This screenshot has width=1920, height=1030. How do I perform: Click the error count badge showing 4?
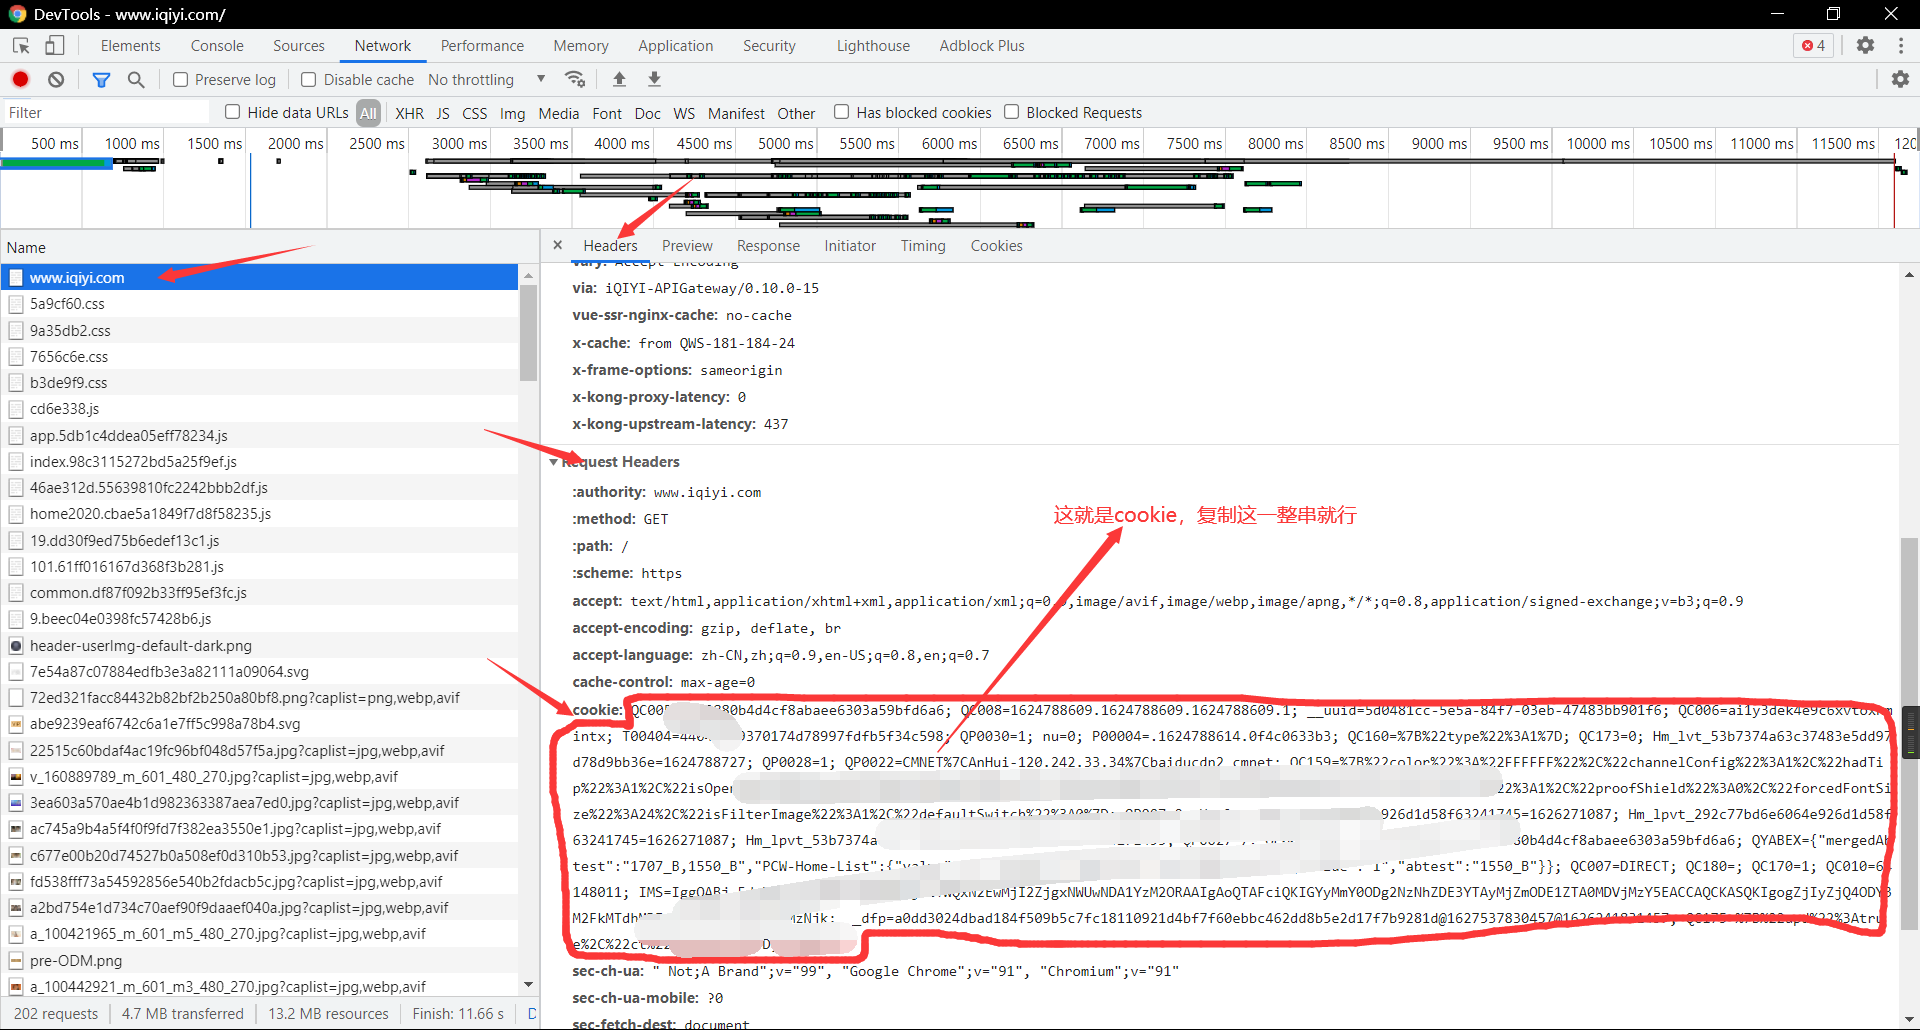tap(1814, 45)
